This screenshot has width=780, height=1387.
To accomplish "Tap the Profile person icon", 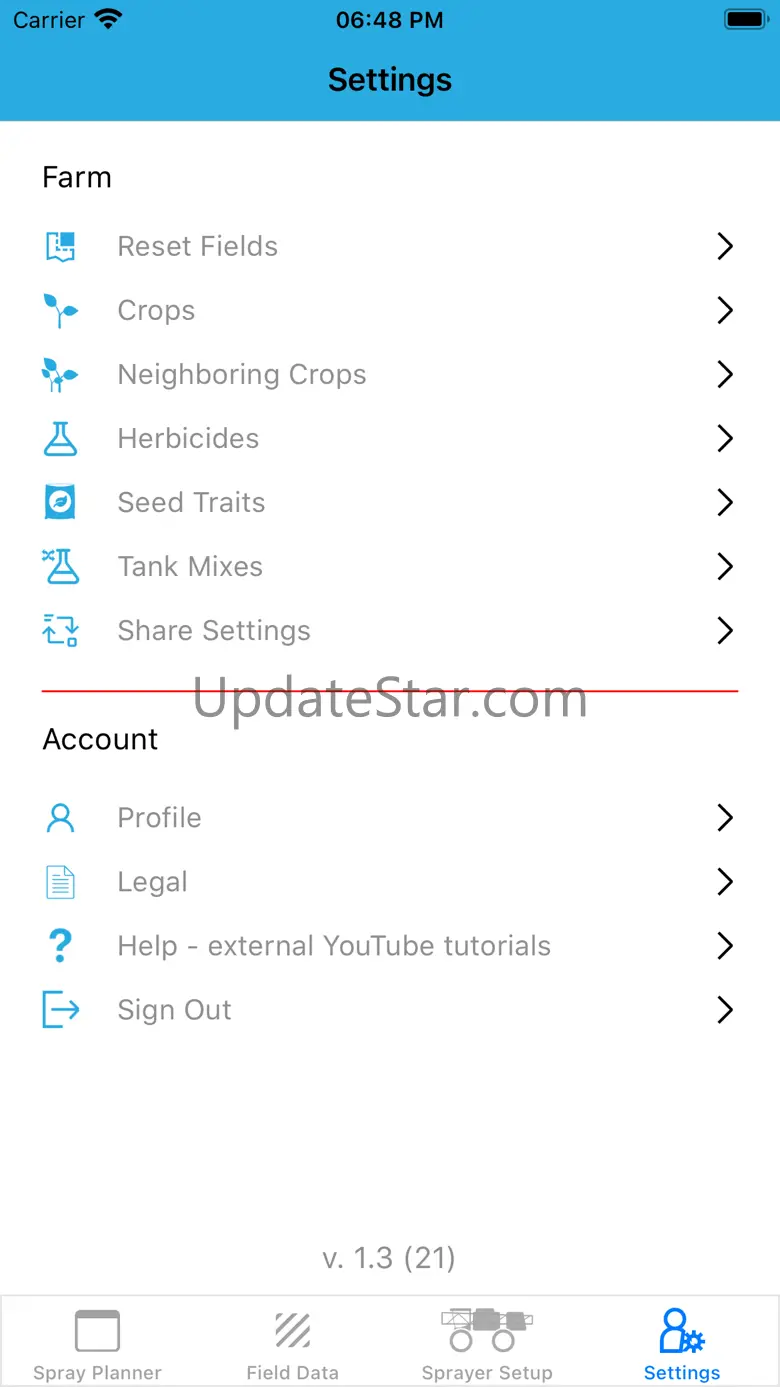I will [60, 818].
